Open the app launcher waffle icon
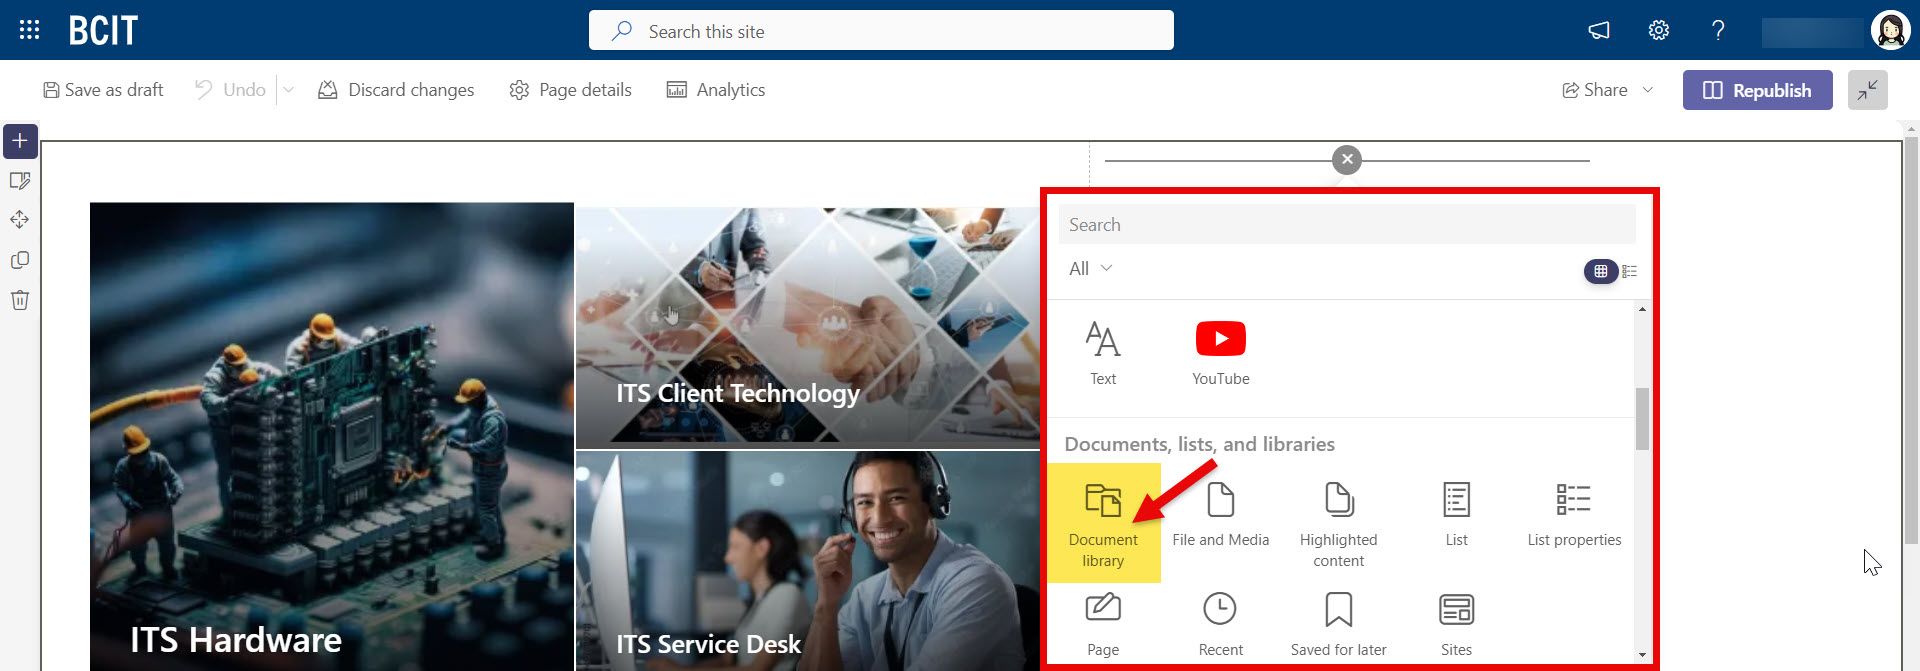The image size is (1920, 671). 29,30
